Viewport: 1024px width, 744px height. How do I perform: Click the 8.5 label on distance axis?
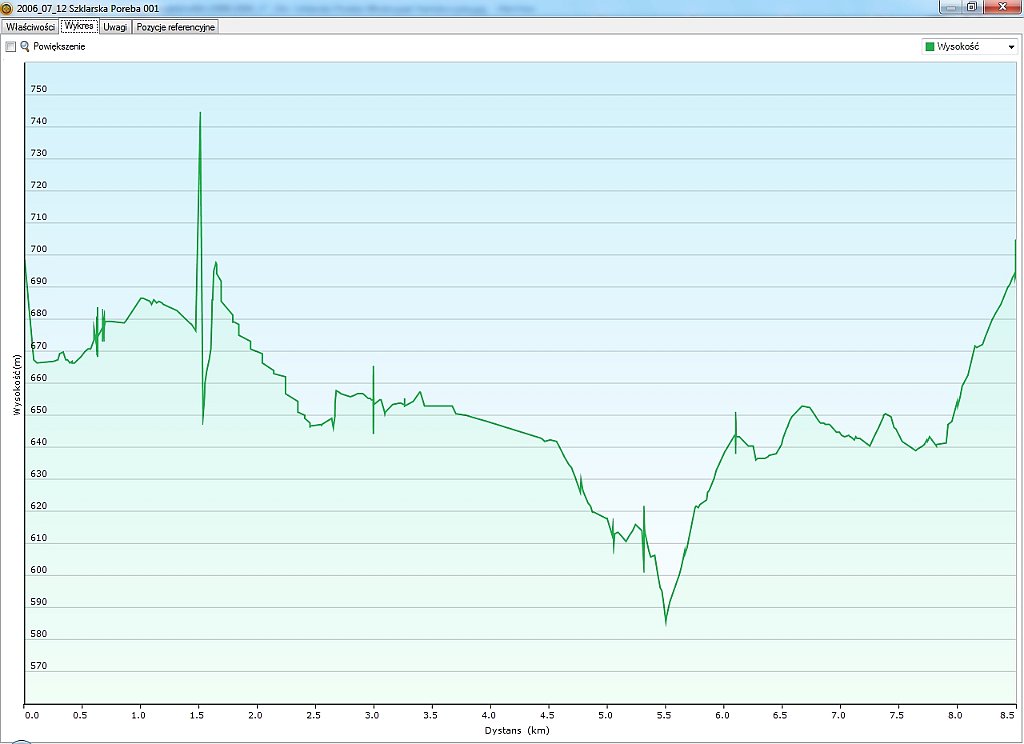coord(1008,715)
